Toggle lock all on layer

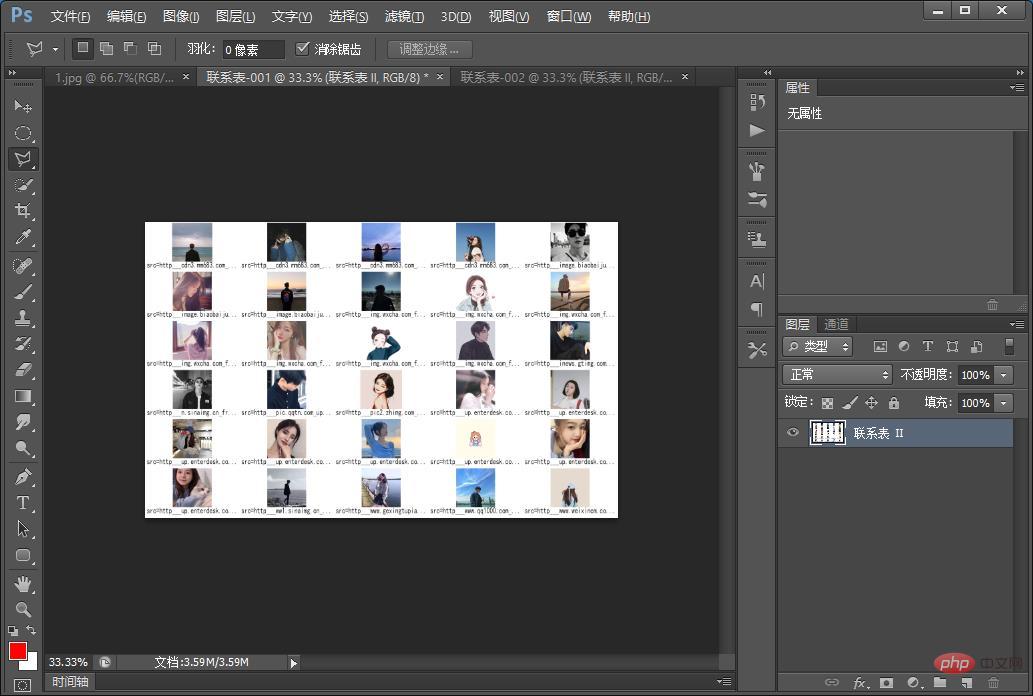tap(893, 402)
